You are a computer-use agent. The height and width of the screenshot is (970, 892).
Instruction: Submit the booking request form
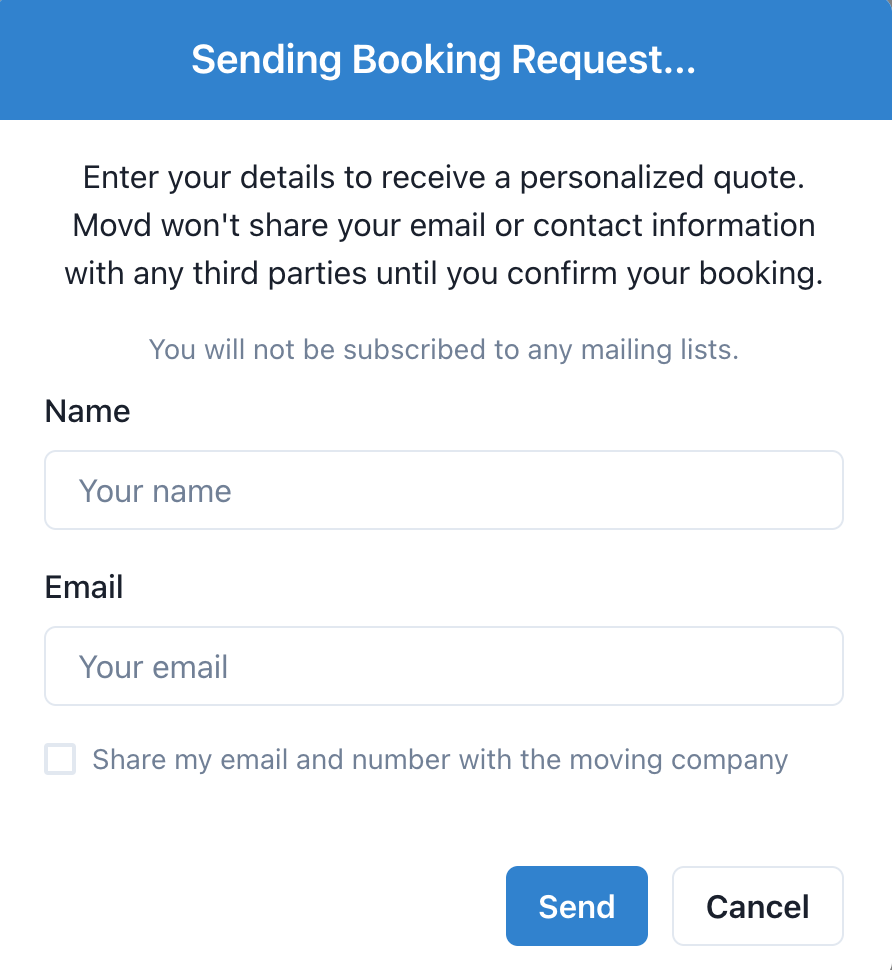(576, 906)
